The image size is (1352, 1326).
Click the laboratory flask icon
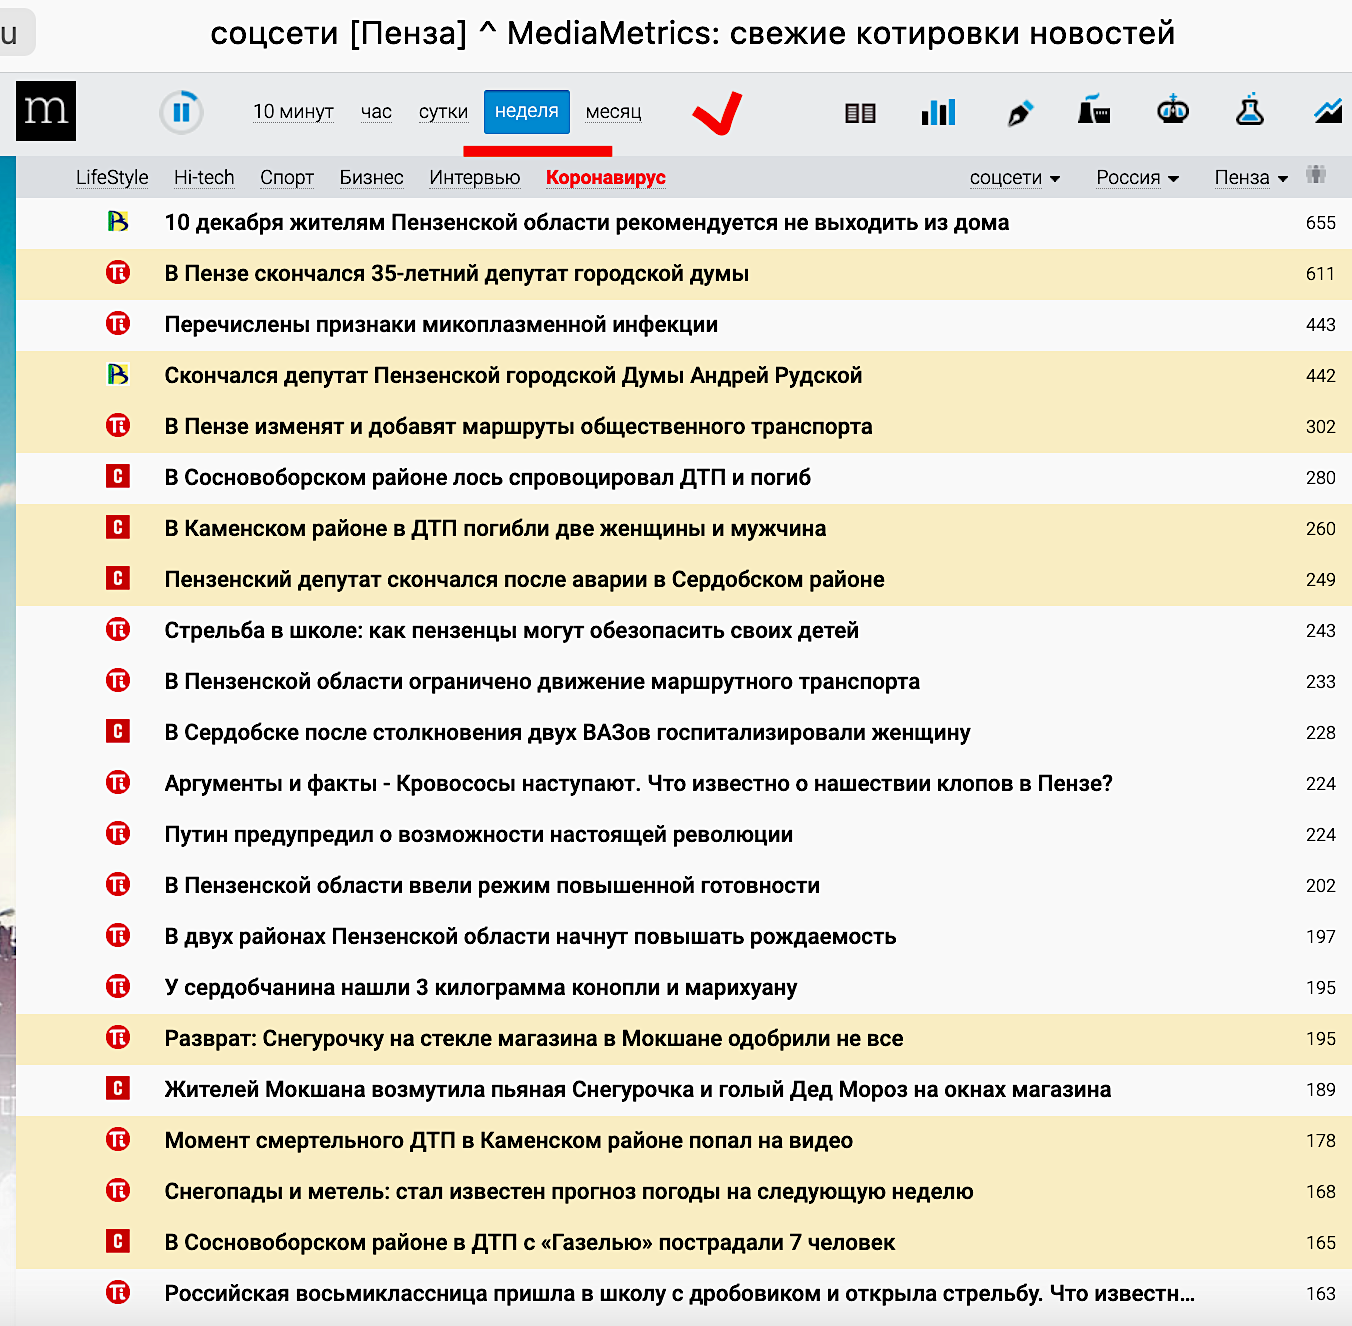pos(1250,109)
